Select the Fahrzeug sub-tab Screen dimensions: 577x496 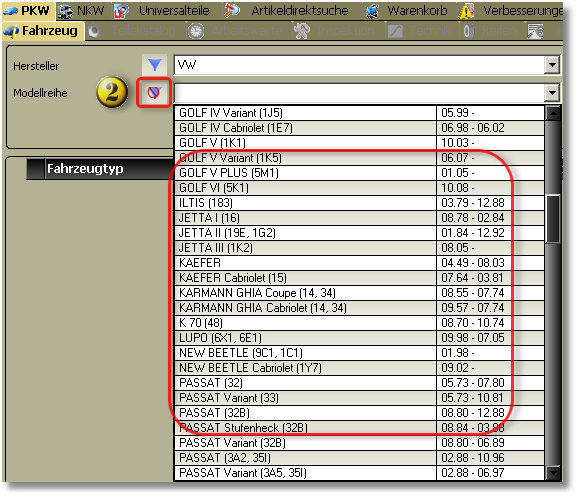pos(42,31)
